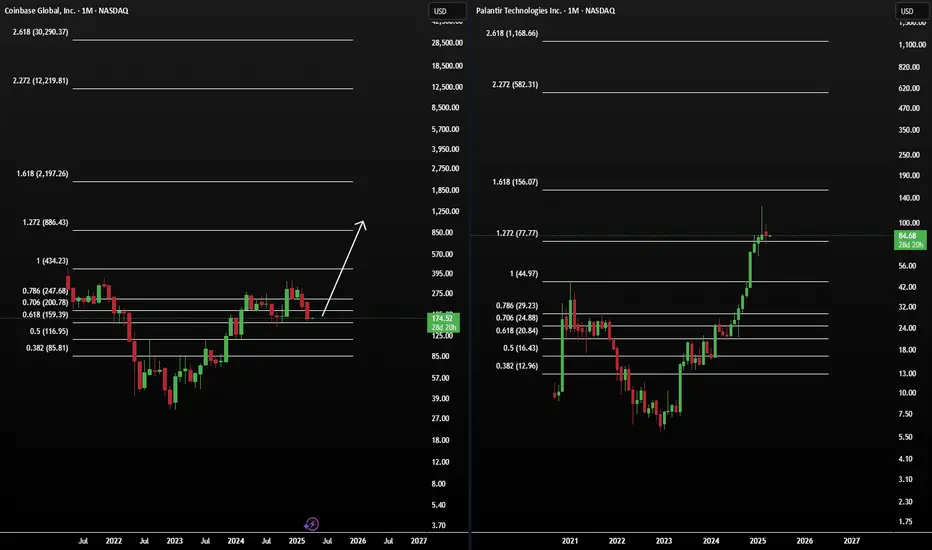Click 2025 on the Palantir time axis

[x=758, y=541]
